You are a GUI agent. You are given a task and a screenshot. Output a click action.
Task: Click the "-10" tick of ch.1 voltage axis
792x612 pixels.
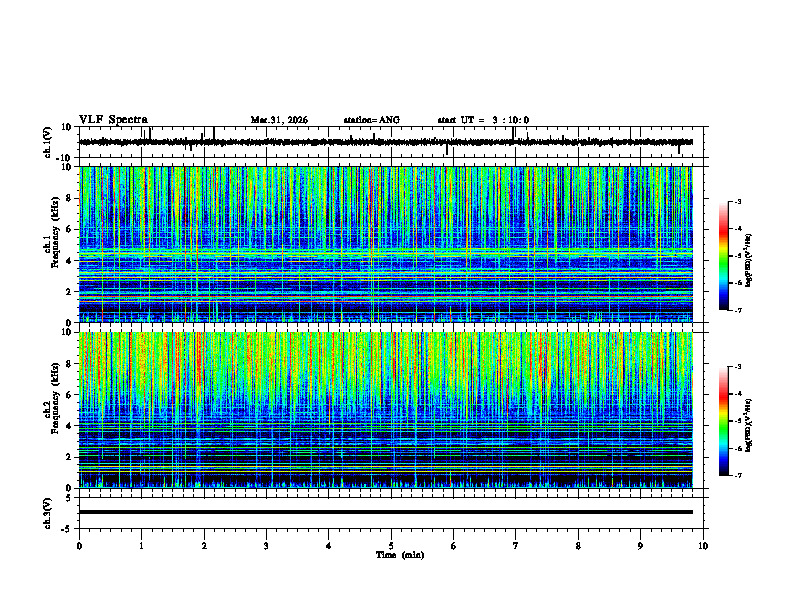click(x=65, y=158)
